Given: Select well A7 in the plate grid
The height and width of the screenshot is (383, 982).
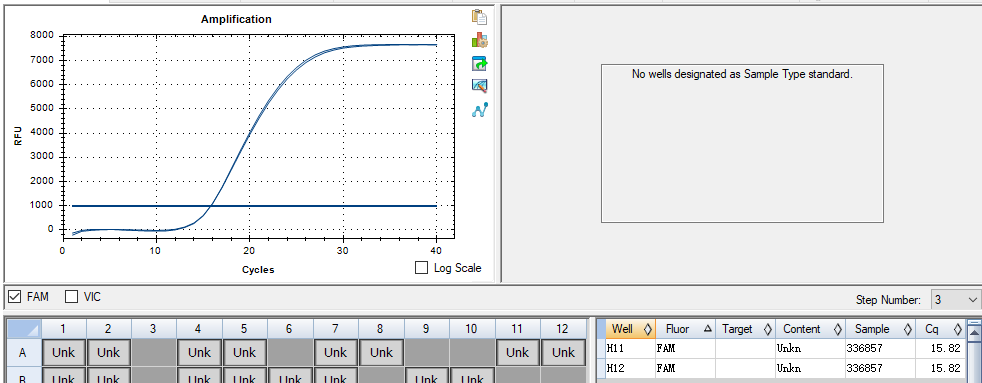Looking at the screenshot, I should (336, 352).
